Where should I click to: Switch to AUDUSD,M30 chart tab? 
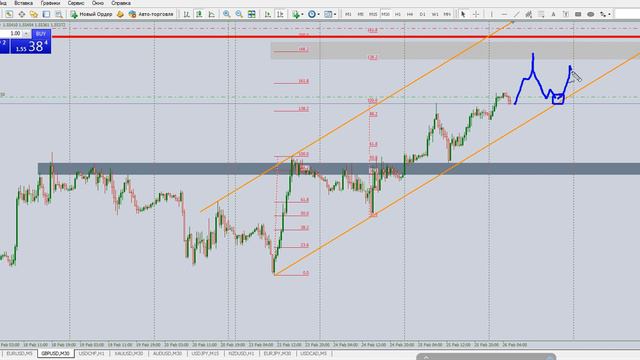coord(167,353)
